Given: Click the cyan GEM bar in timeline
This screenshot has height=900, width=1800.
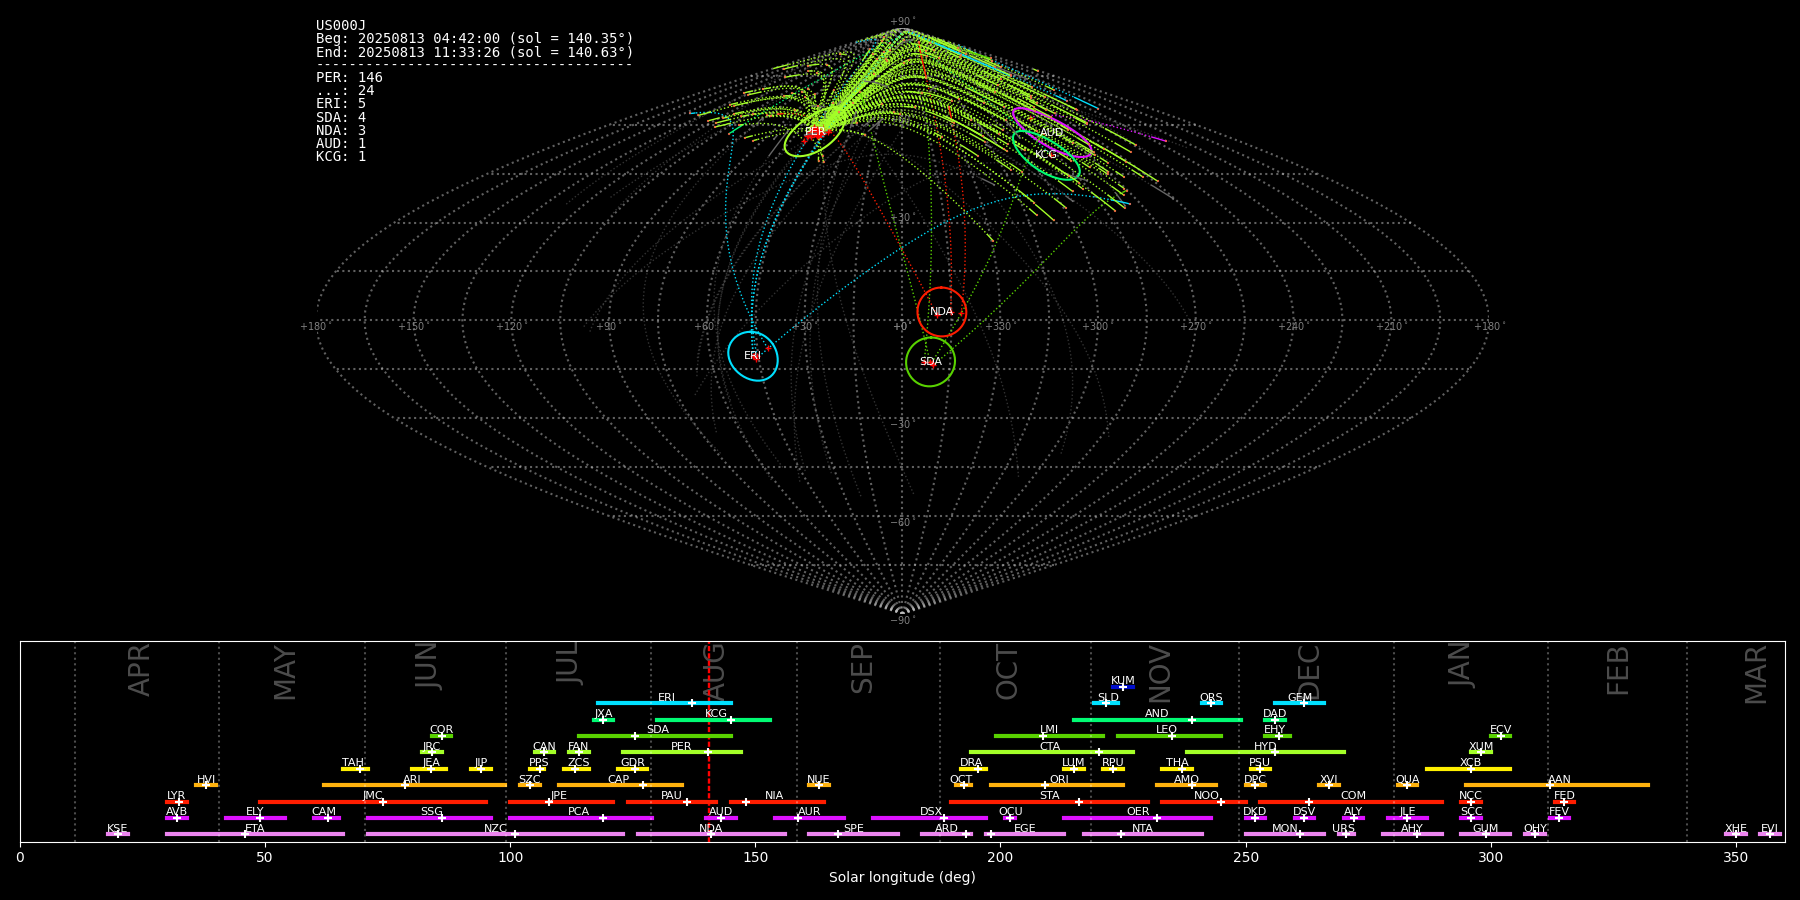Looking at the screenshot, I should pos(1299,703).
